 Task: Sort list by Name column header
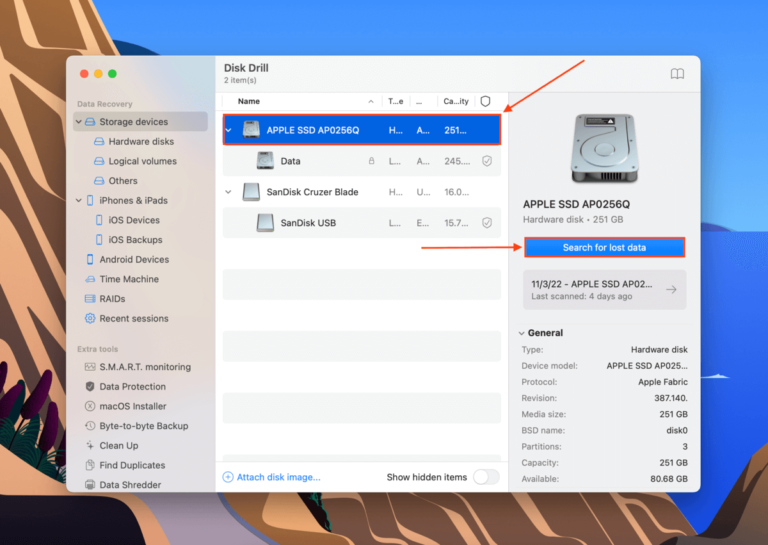pyautogui.click(x=249, y=101)
